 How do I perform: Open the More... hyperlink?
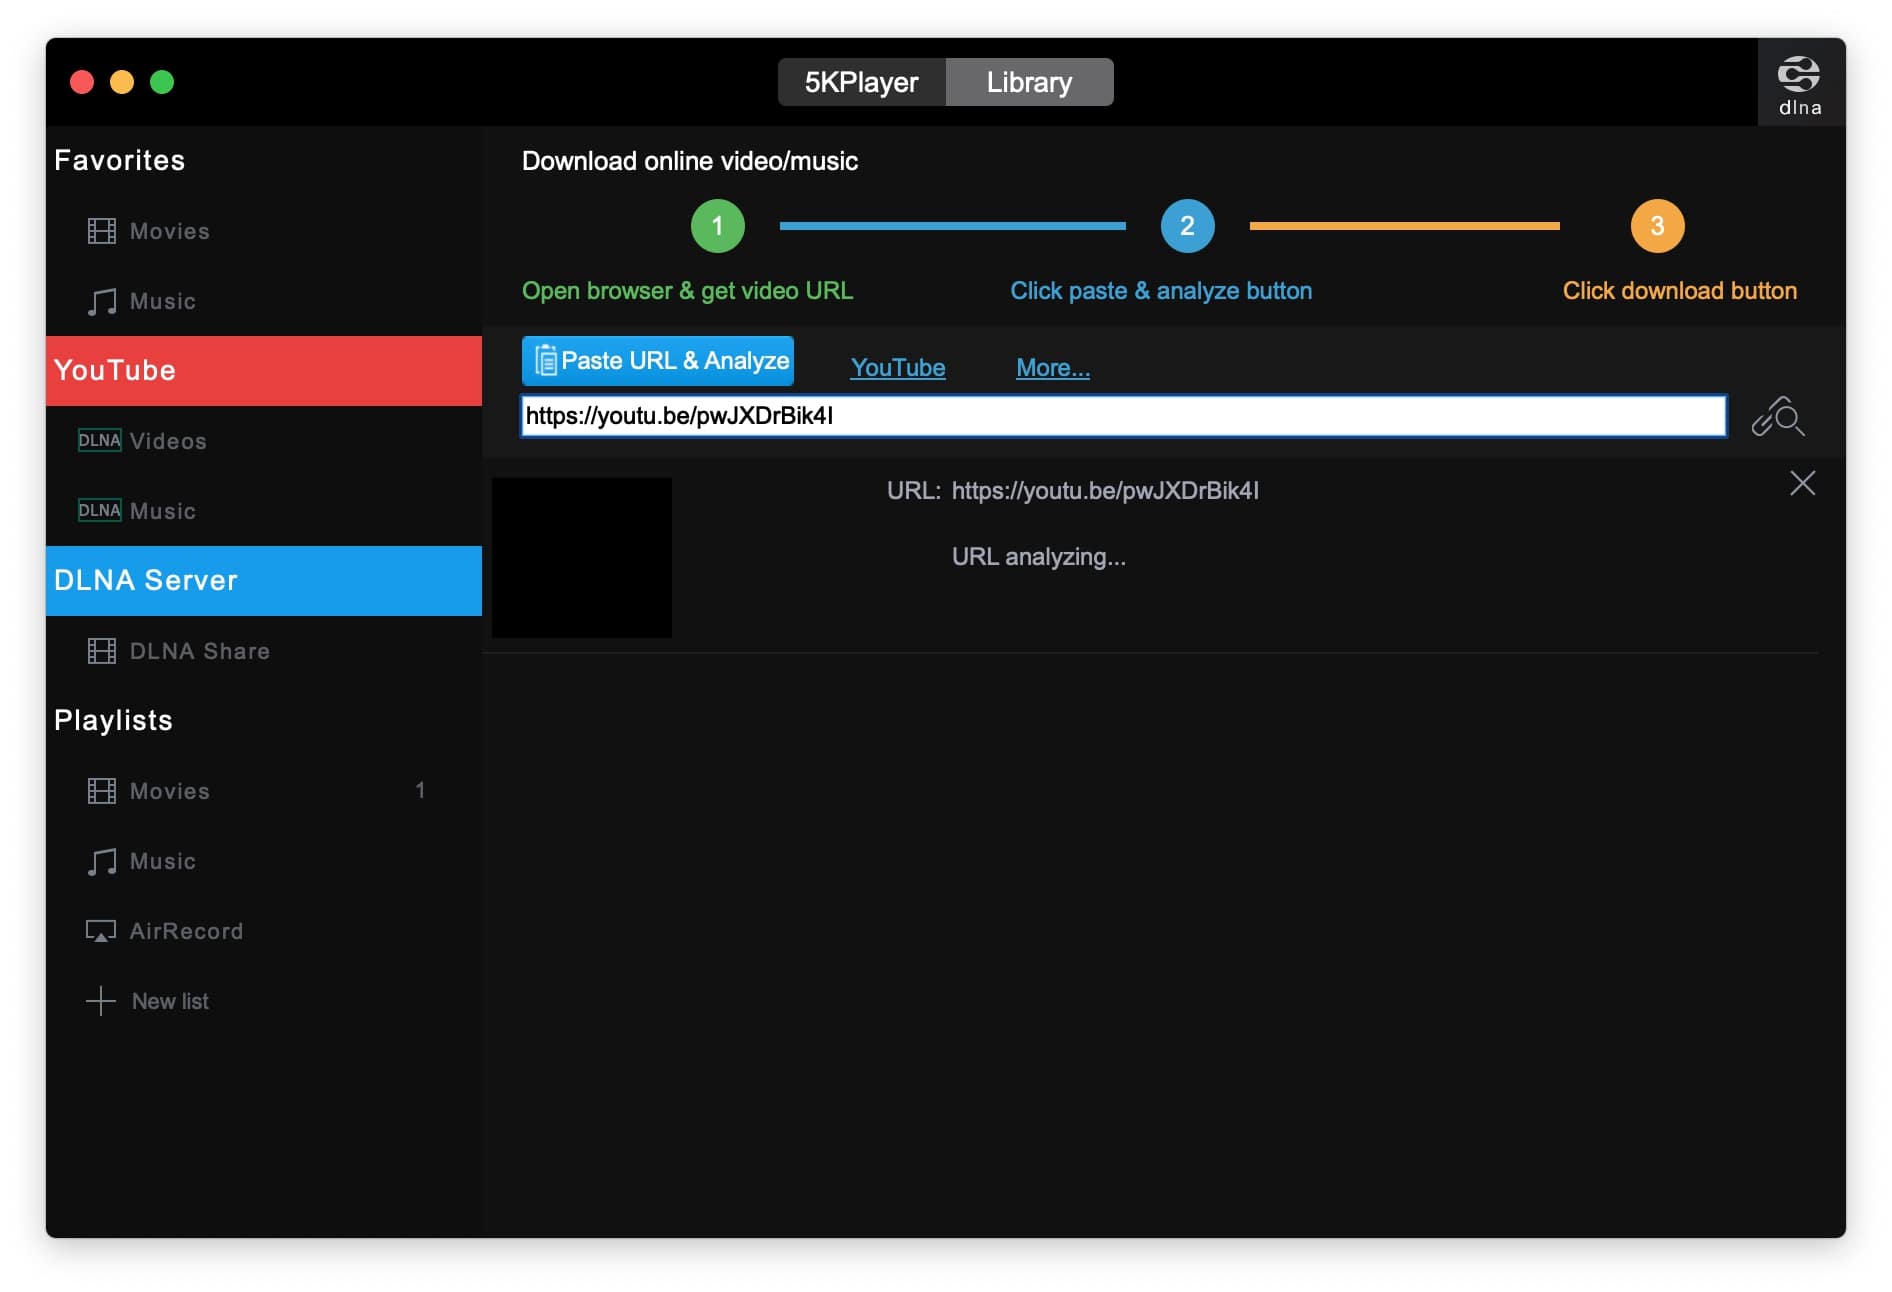[1053, 368]
